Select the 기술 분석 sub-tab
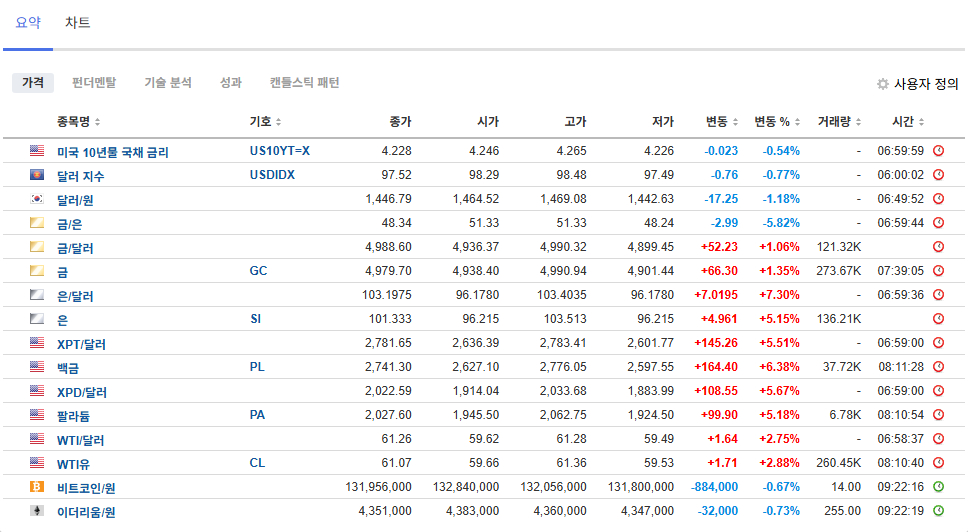968x532 pixels. [x=167, y=83]
